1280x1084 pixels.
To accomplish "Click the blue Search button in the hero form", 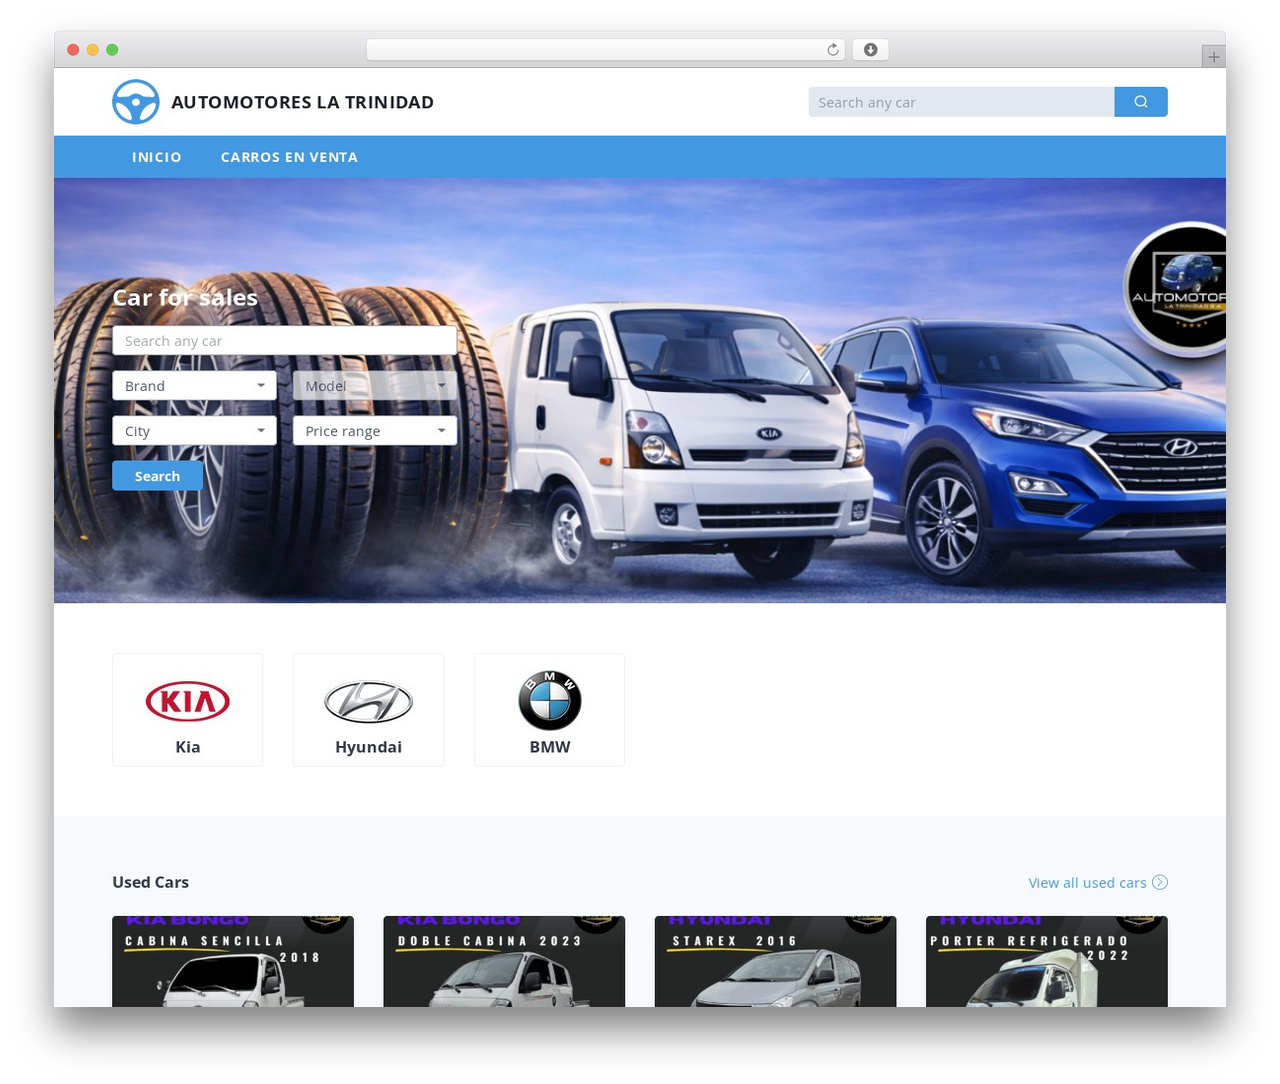I will click(x=157, y=476).
